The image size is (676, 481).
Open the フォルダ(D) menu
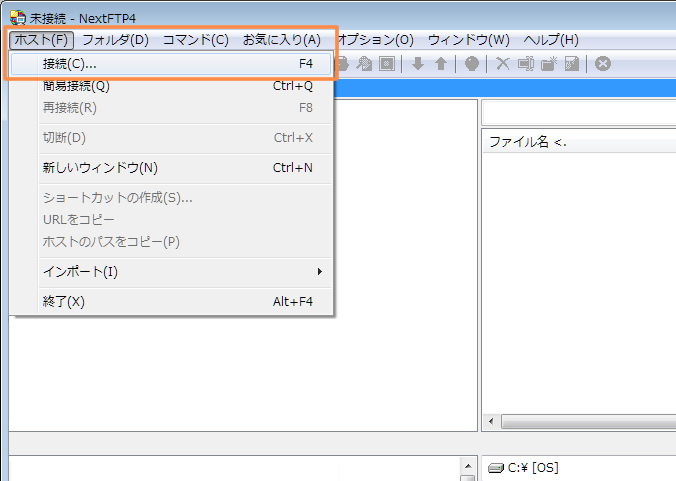pos(115,40)
